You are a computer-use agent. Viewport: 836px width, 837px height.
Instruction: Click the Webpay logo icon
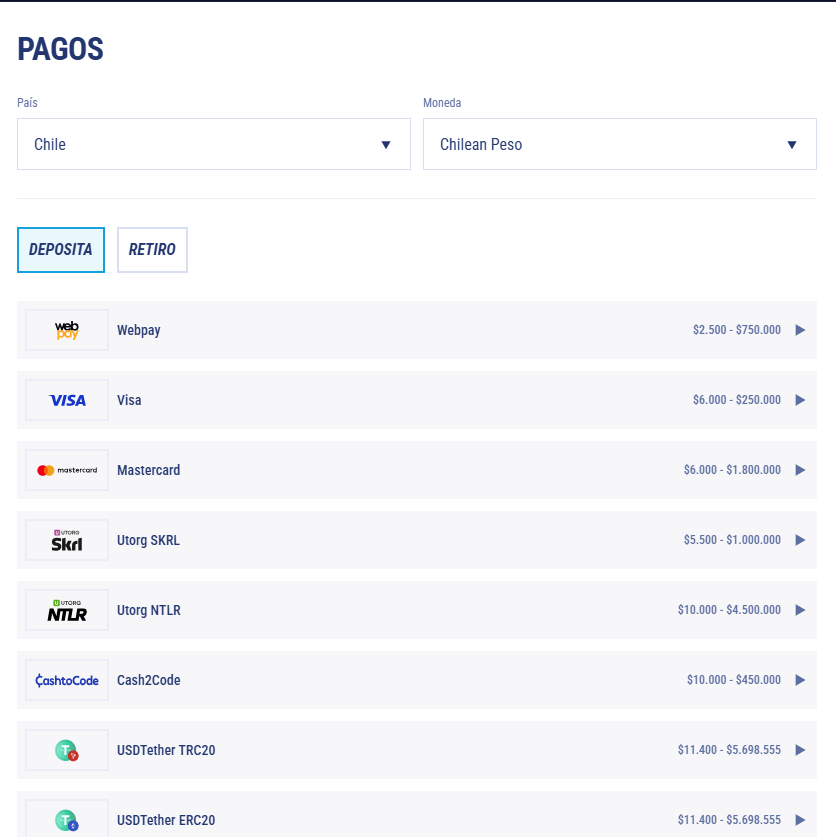tap(67, 330)
